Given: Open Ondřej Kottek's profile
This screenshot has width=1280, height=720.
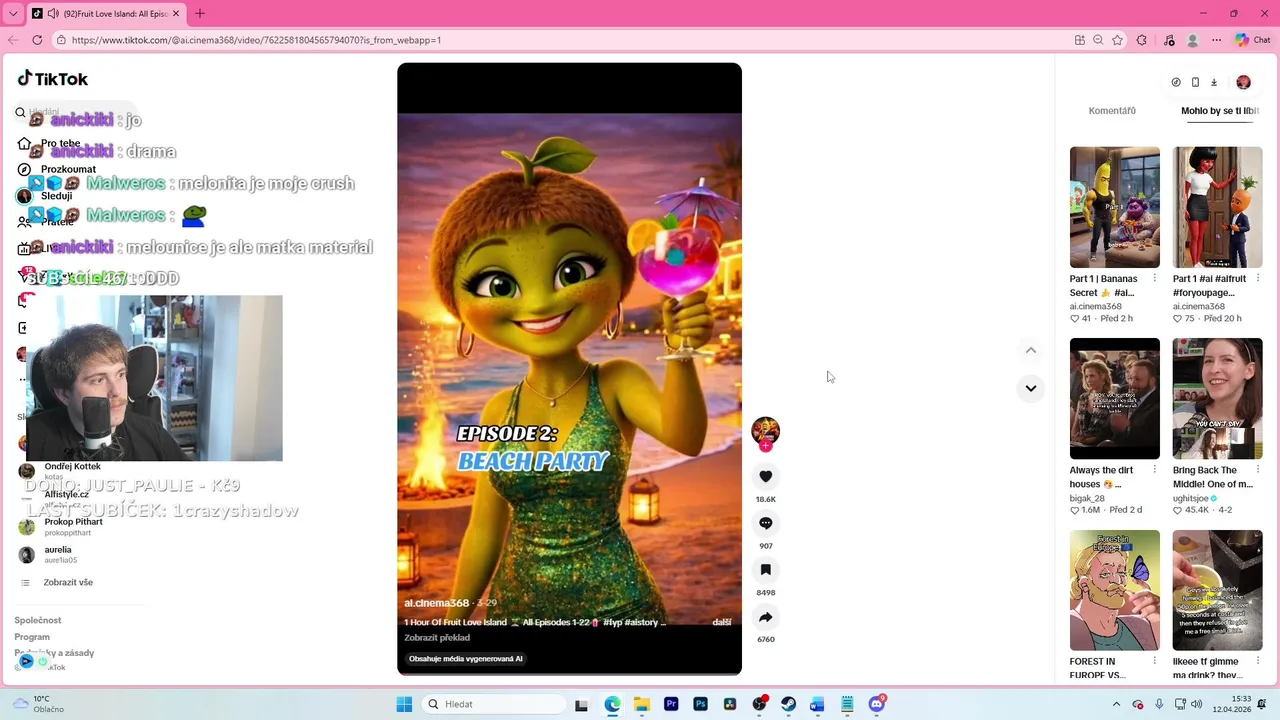Looking at the screenshot, I should coord(72,467).
